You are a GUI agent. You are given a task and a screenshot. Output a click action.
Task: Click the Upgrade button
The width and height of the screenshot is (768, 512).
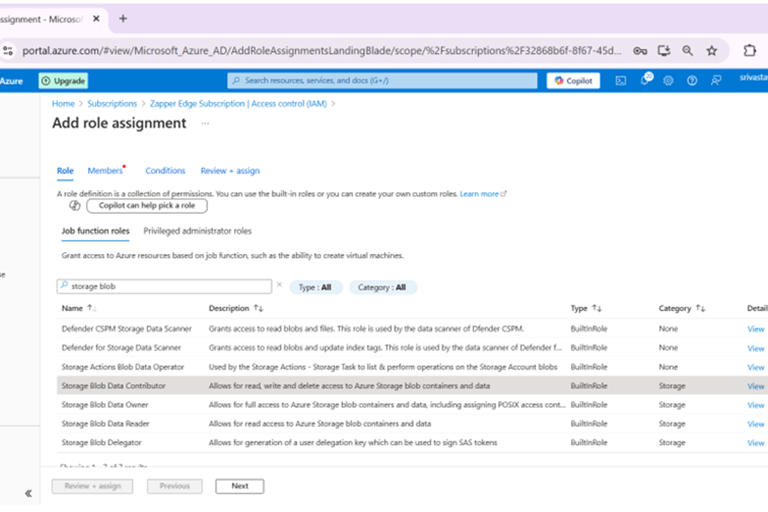[63, 81]
